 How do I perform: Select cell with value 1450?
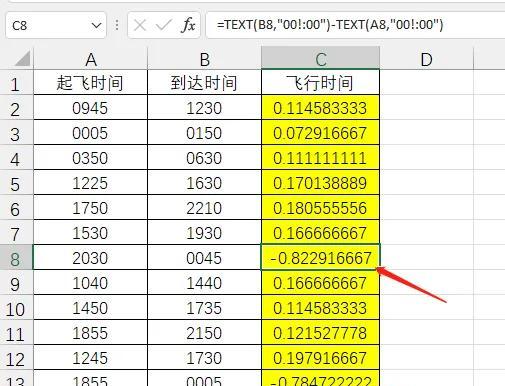(91, 308)
